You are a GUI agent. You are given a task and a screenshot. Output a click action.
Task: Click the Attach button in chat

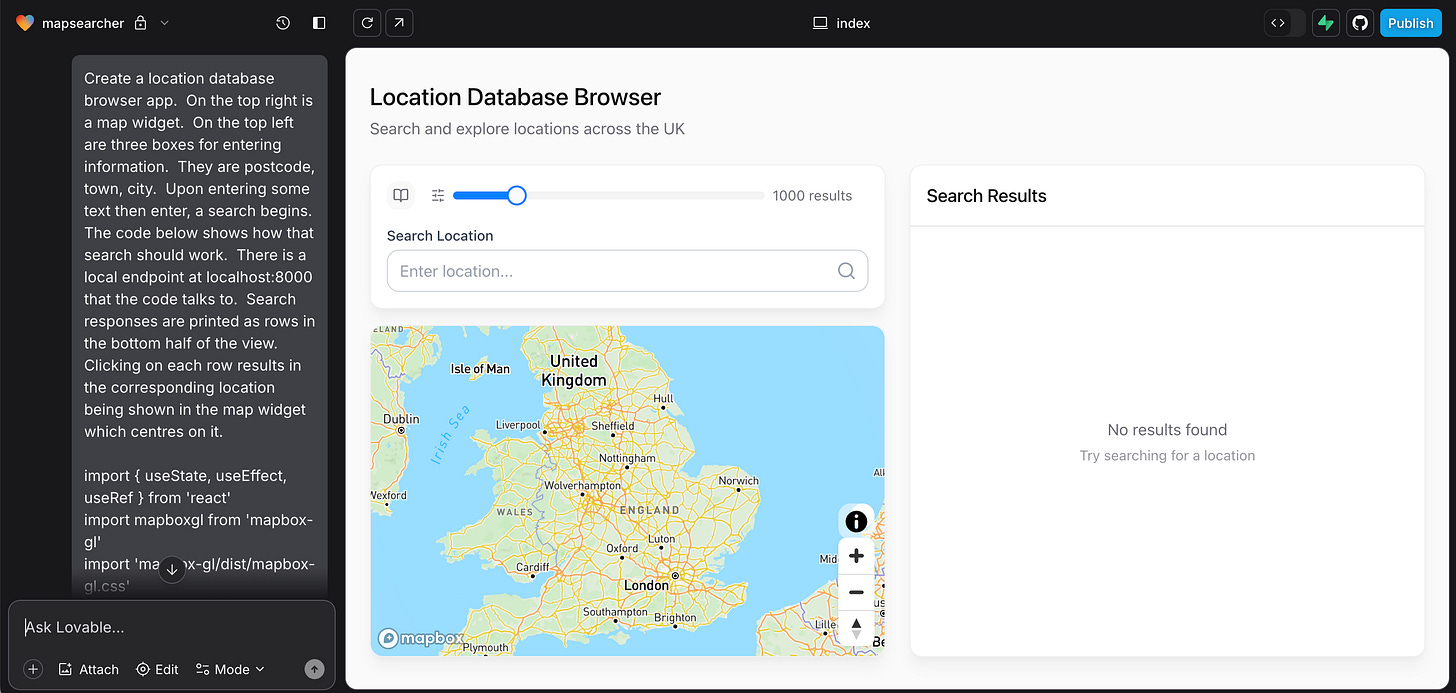(88, 669)
